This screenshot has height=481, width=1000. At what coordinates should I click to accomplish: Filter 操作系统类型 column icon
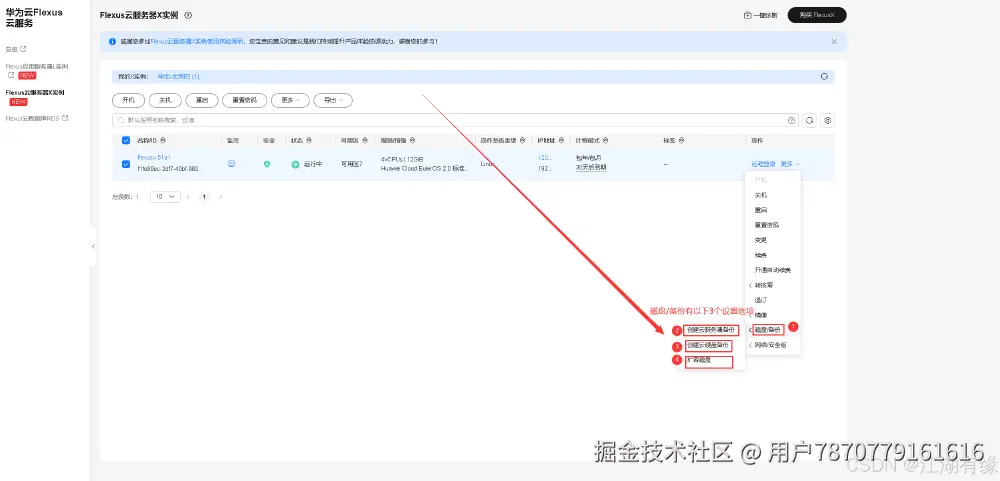click(x=522, y=140)
